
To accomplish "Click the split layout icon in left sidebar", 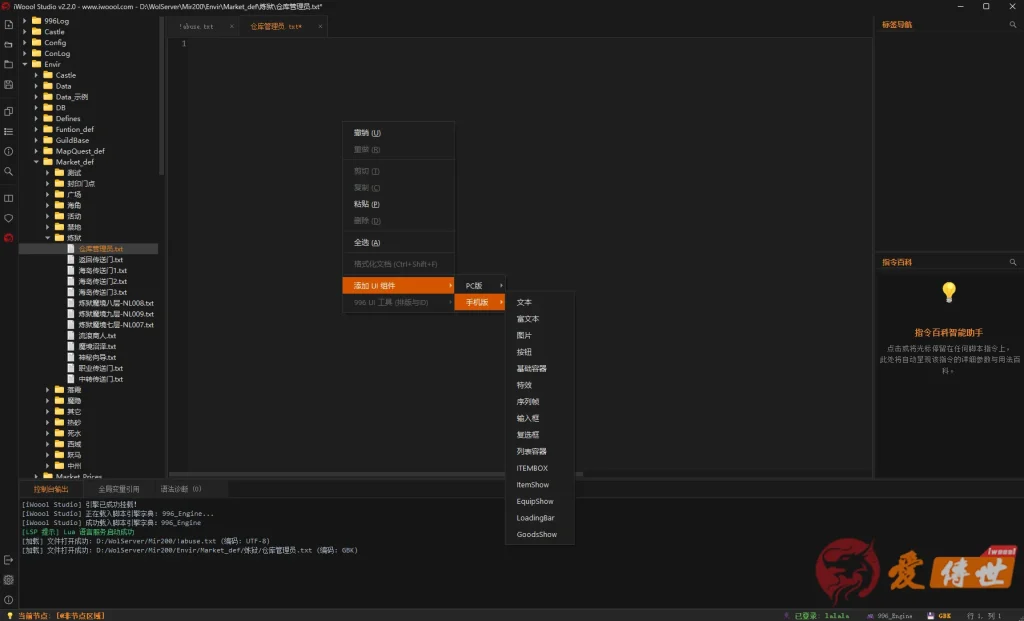I will [8, 199].
